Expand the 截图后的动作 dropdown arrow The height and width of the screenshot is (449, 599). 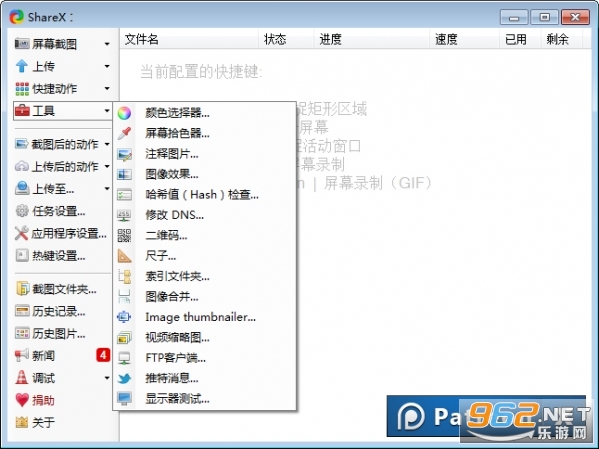[107, 144]
